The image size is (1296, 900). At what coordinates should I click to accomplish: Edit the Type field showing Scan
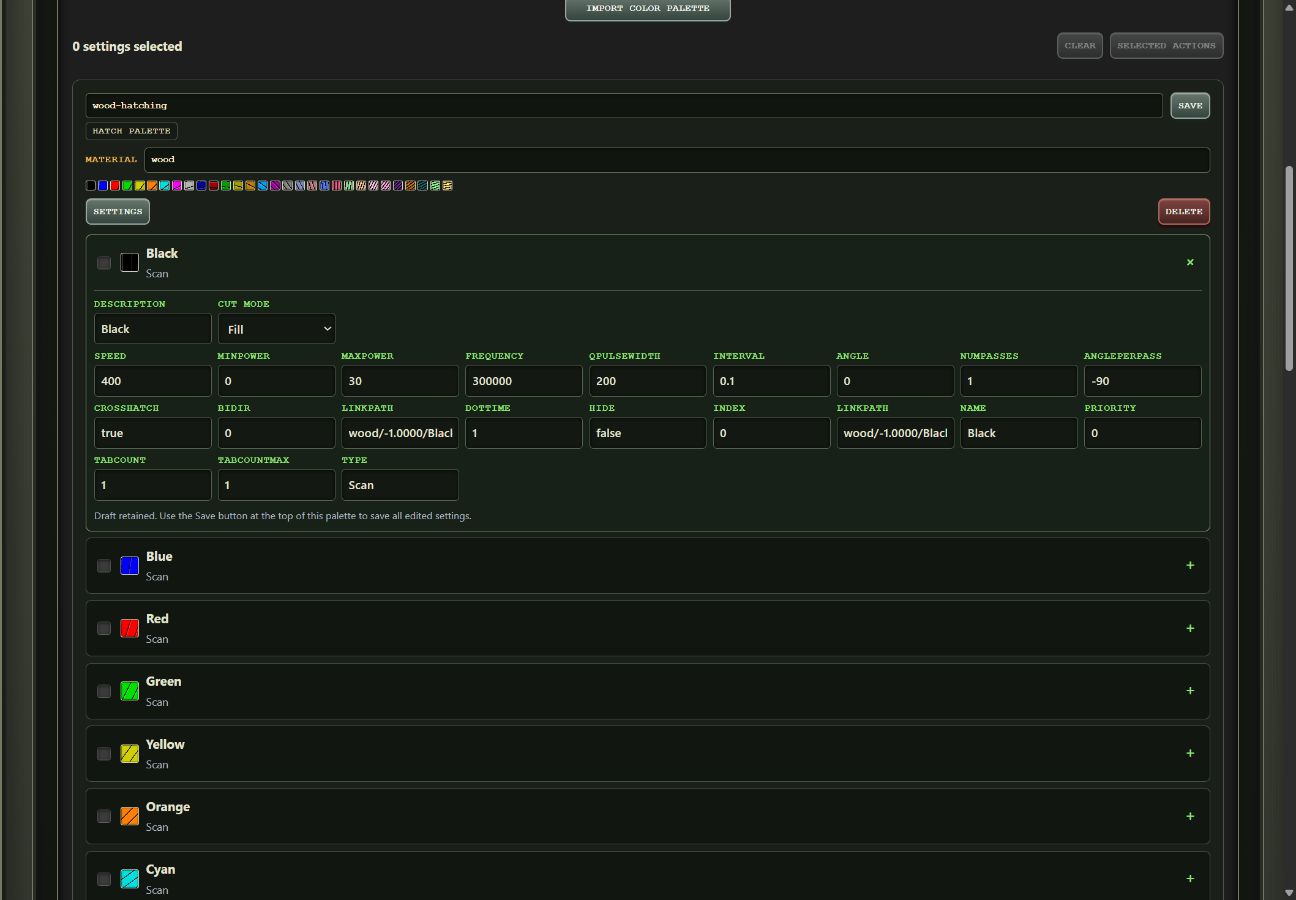[400, 485]
